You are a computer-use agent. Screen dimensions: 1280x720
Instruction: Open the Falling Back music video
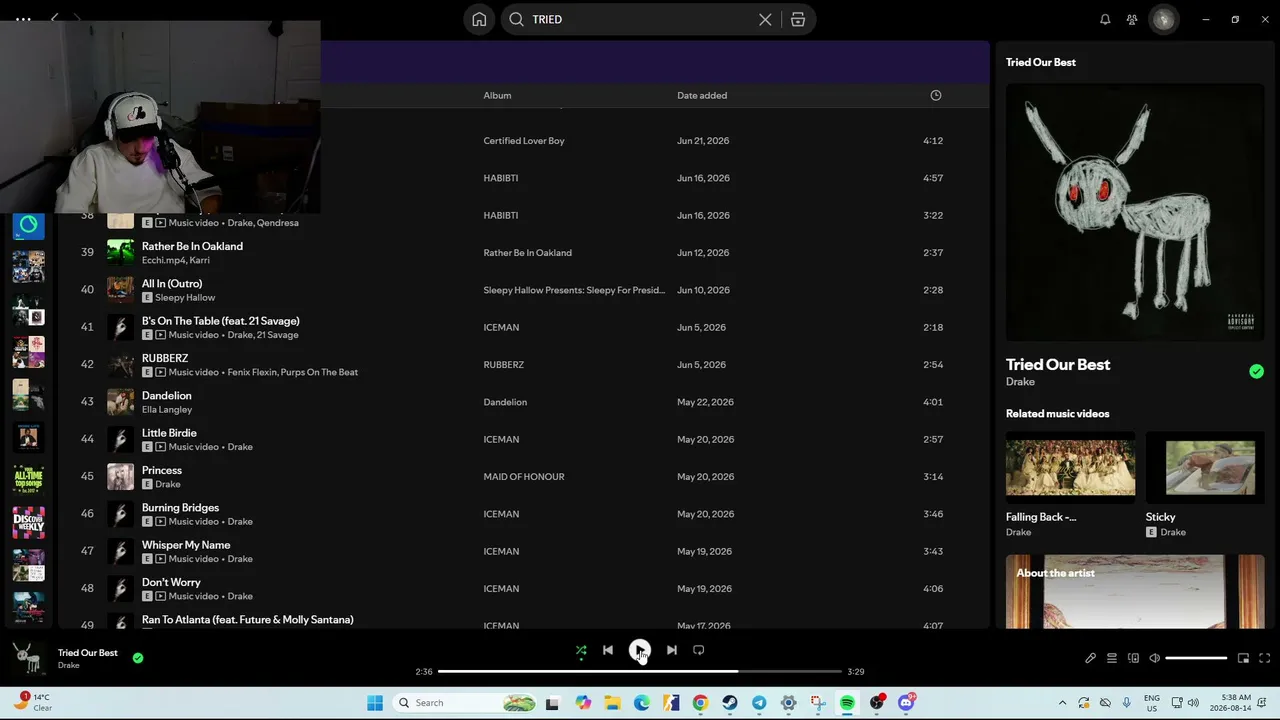(x=1070, y=485)
